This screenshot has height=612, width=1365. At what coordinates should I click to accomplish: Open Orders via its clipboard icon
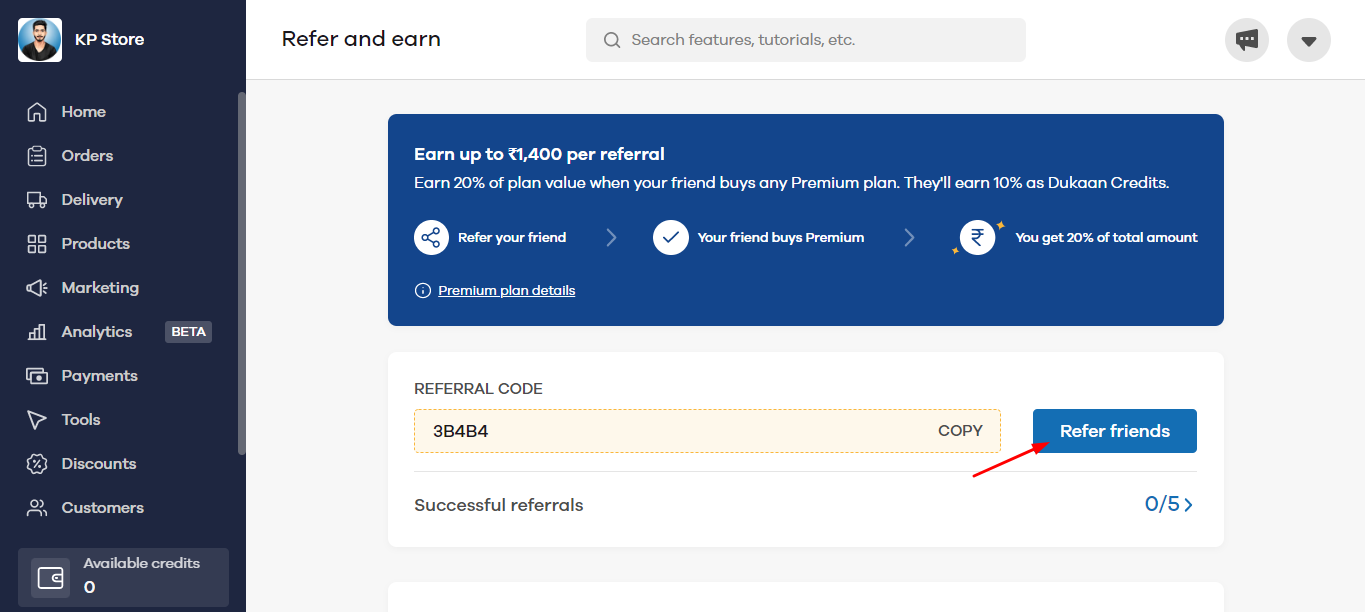(x=37, y=156)
